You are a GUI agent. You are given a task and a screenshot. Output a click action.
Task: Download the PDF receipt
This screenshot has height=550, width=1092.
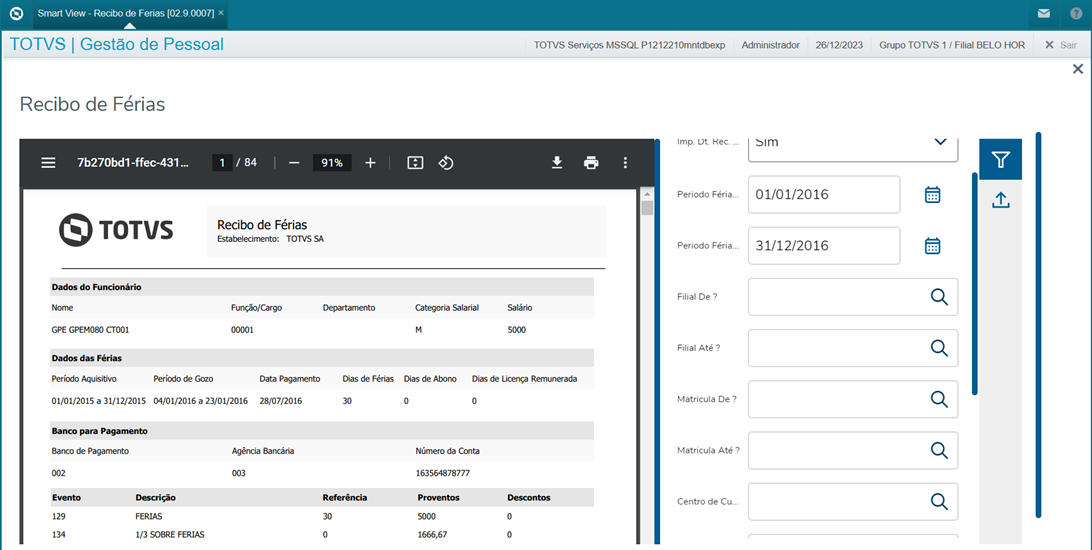click(556, 163)
